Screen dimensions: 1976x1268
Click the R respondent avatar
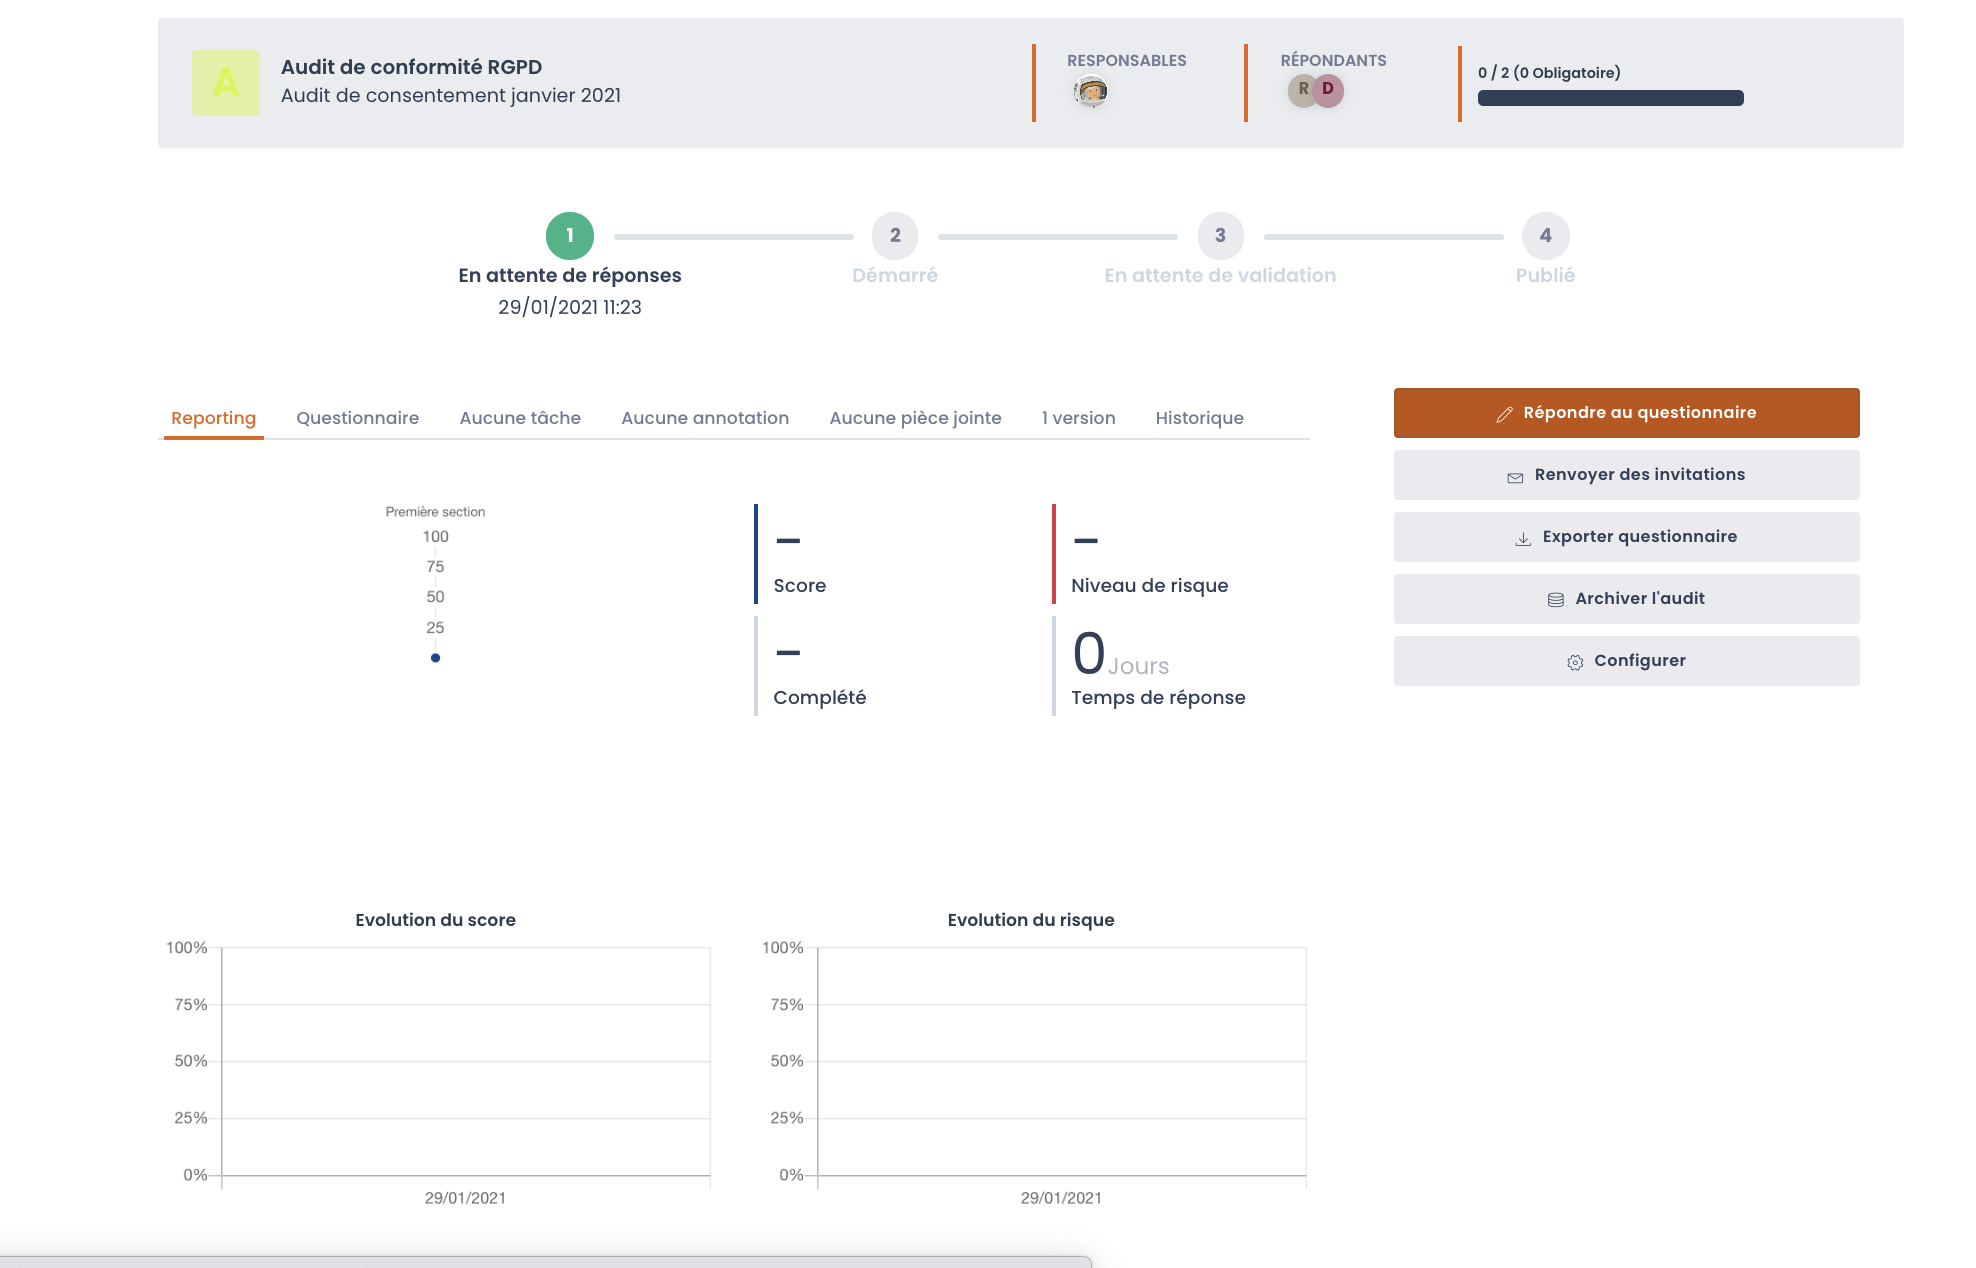pyautogui.click(x=1301, y=90)
